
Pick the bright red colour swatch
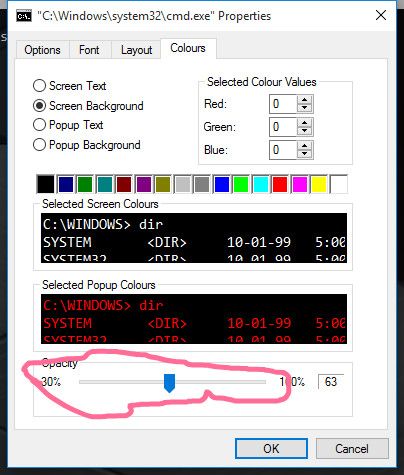[x=280, y=184]
